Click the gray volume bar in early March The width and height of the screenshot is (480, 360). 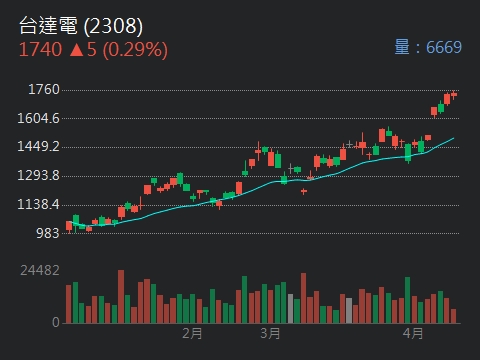pos(290,308)
